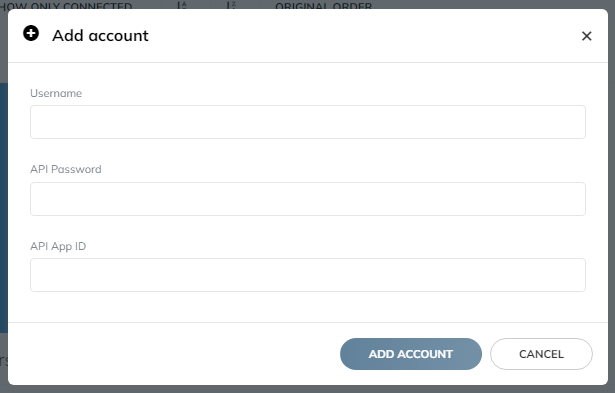Image resolution: width=615 pixels, height=393 pixels.
Task: Toggle SHOW ONLY CONNECTED behind the dialog
Action: (x=66, y=5)
